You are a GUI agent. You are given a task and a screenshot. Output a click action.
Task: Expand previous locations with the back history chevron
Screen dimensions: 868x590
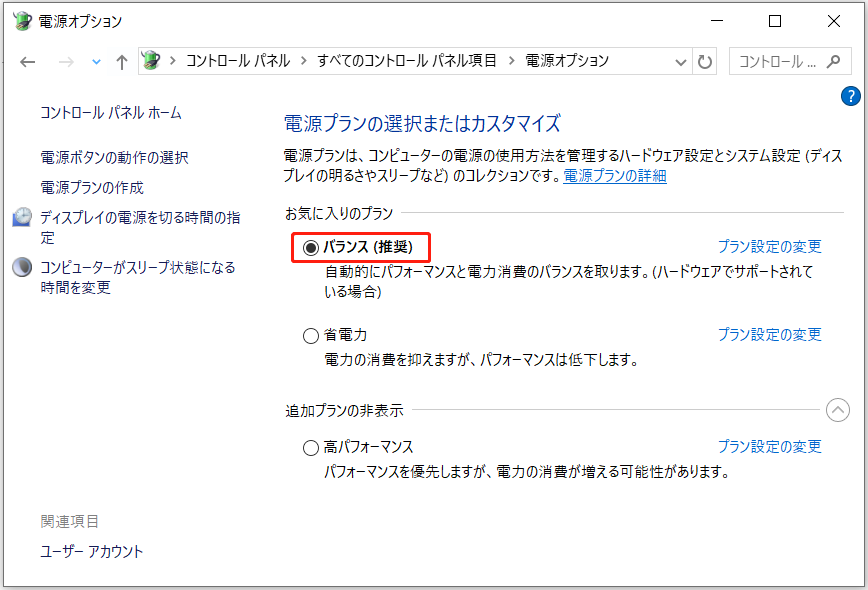[96, 61]
